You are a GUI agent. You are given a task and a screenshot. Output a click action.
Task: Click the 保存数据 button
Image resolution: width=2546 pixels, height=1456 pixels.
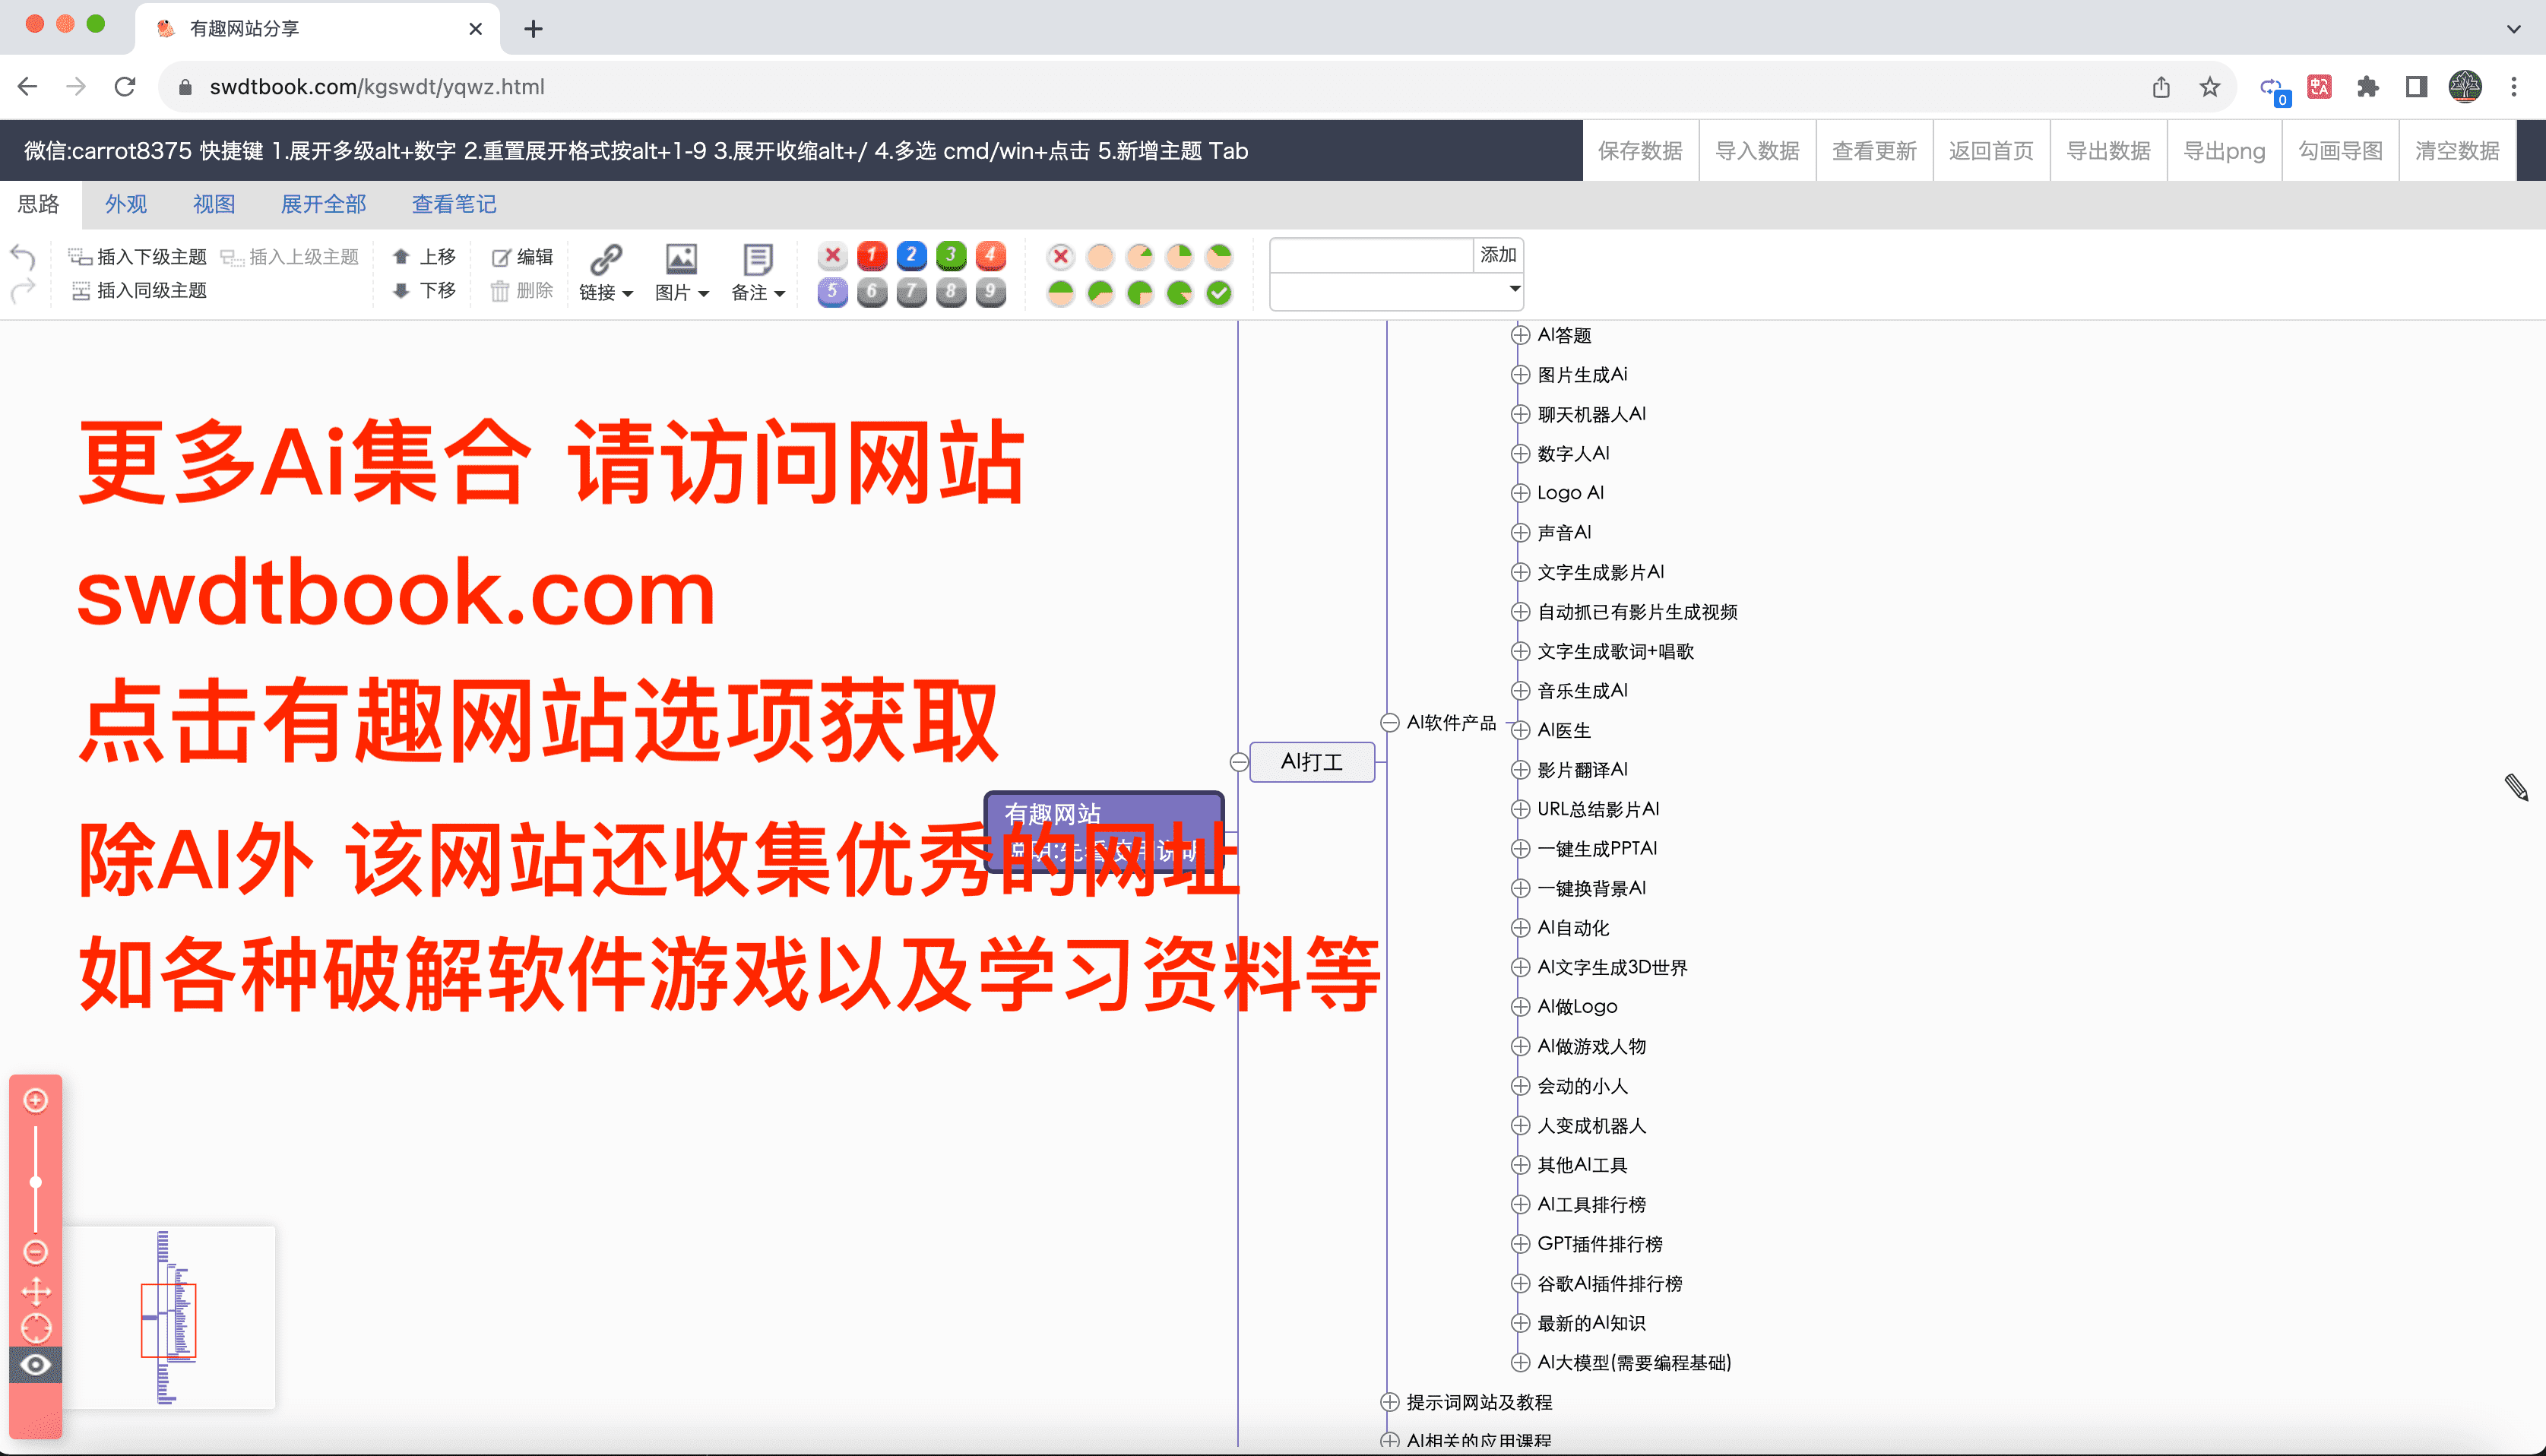pos(1640,151)
